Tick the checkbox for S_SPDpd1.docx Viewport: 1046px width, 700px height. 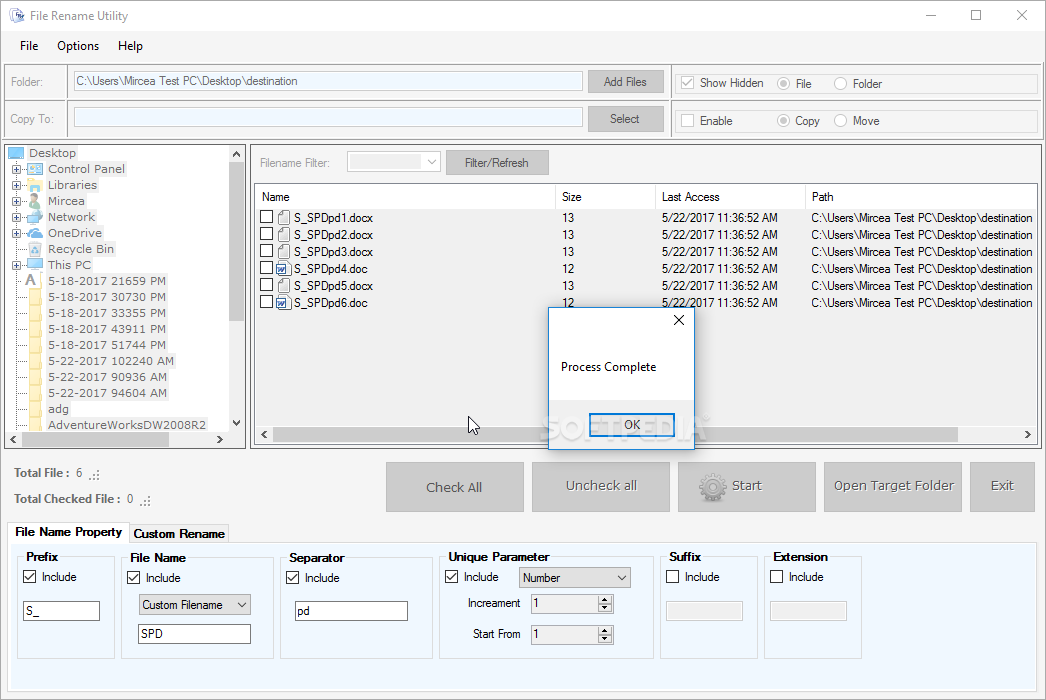[x=266, y=217]
